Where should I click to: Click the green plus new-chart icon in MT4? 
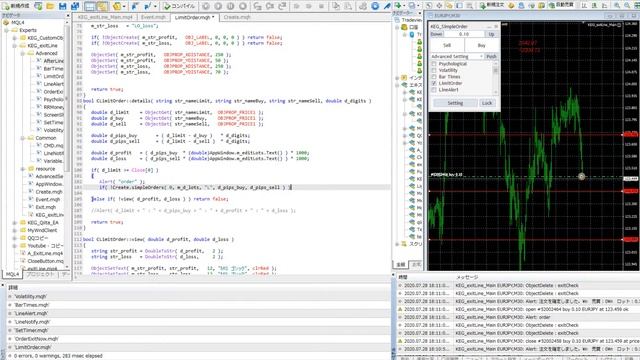pyautogui.click(x=398, y=6)
